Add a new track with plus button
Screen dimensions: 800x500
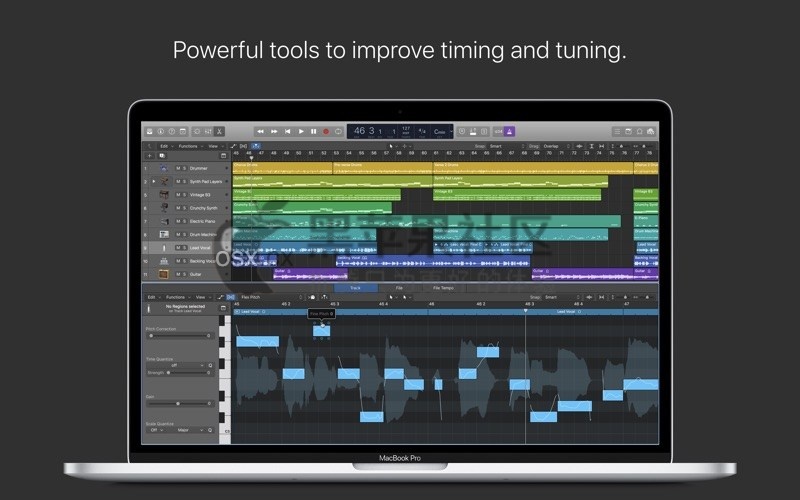pyautogui.click(x=149, y=156)
